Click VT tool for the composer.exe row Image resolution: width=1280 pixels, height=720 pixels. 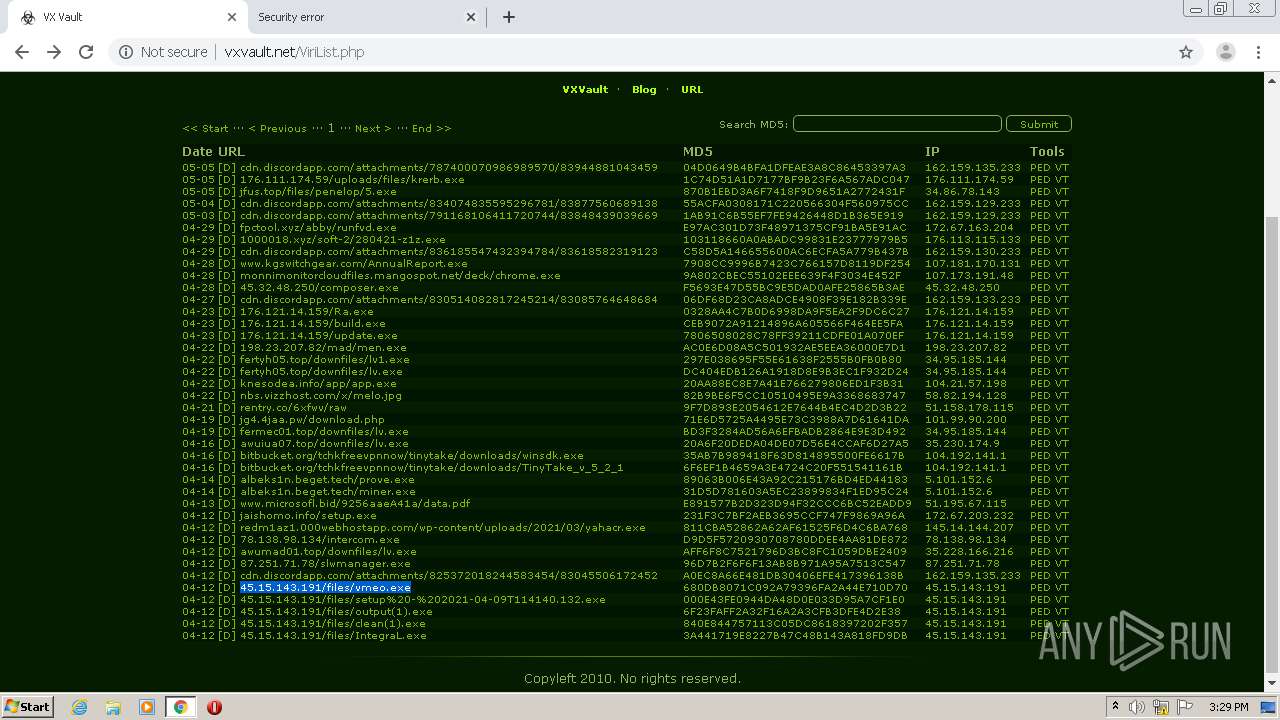1062,288
